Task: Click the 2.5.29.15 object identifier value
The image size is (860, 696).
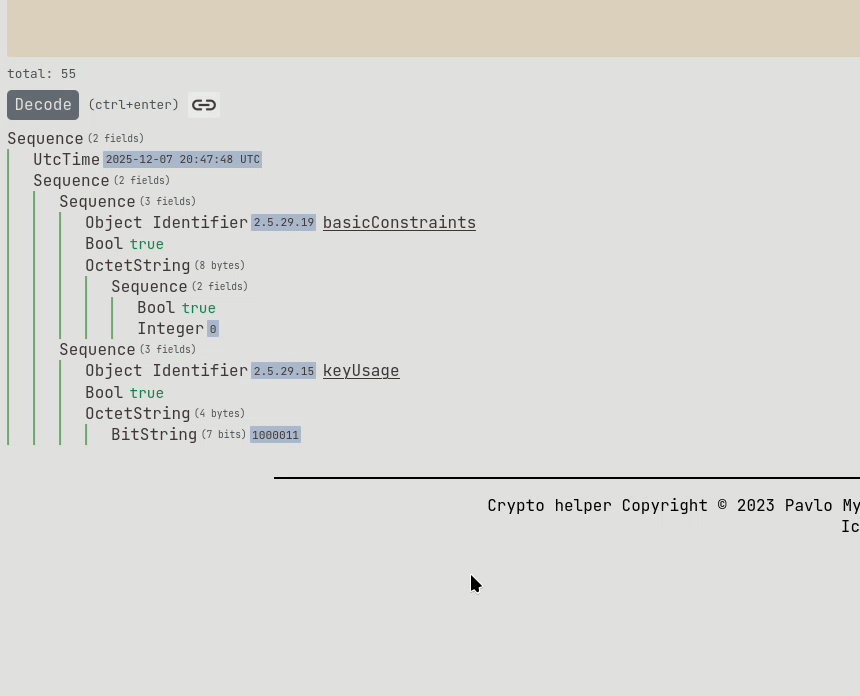Action: (283, 371)
